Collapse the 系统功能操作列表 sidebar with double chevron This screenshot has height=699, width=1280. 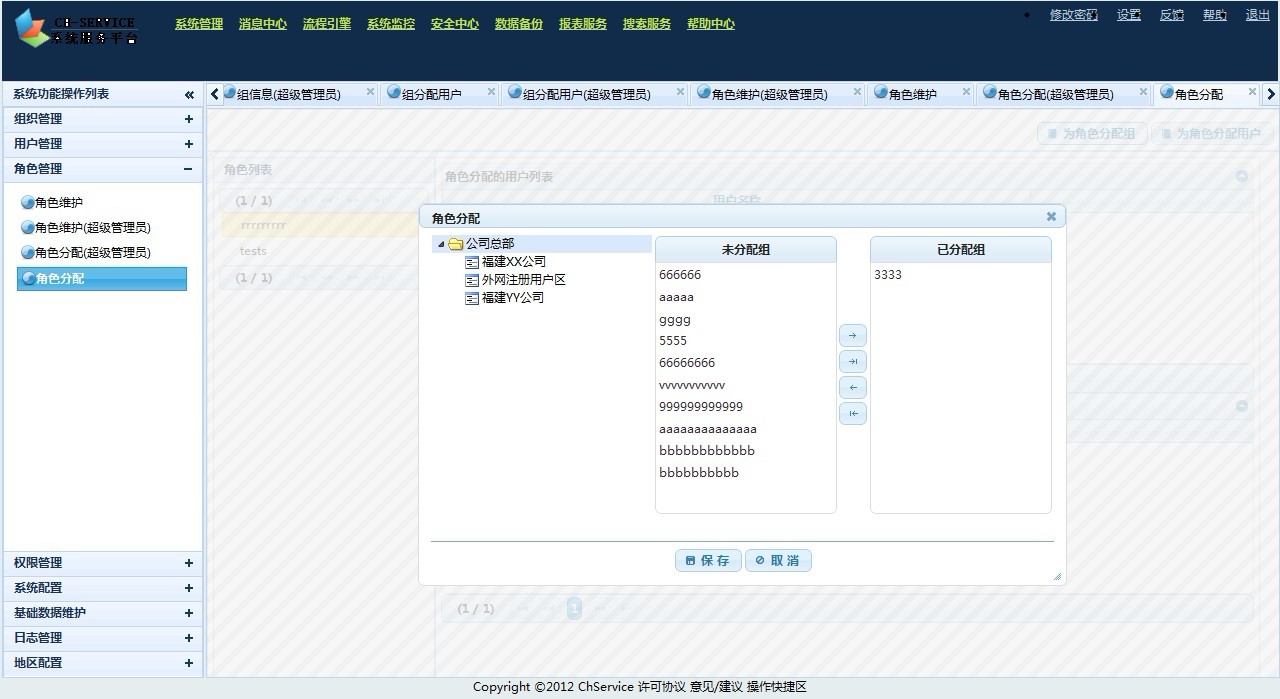click(189, 95)
